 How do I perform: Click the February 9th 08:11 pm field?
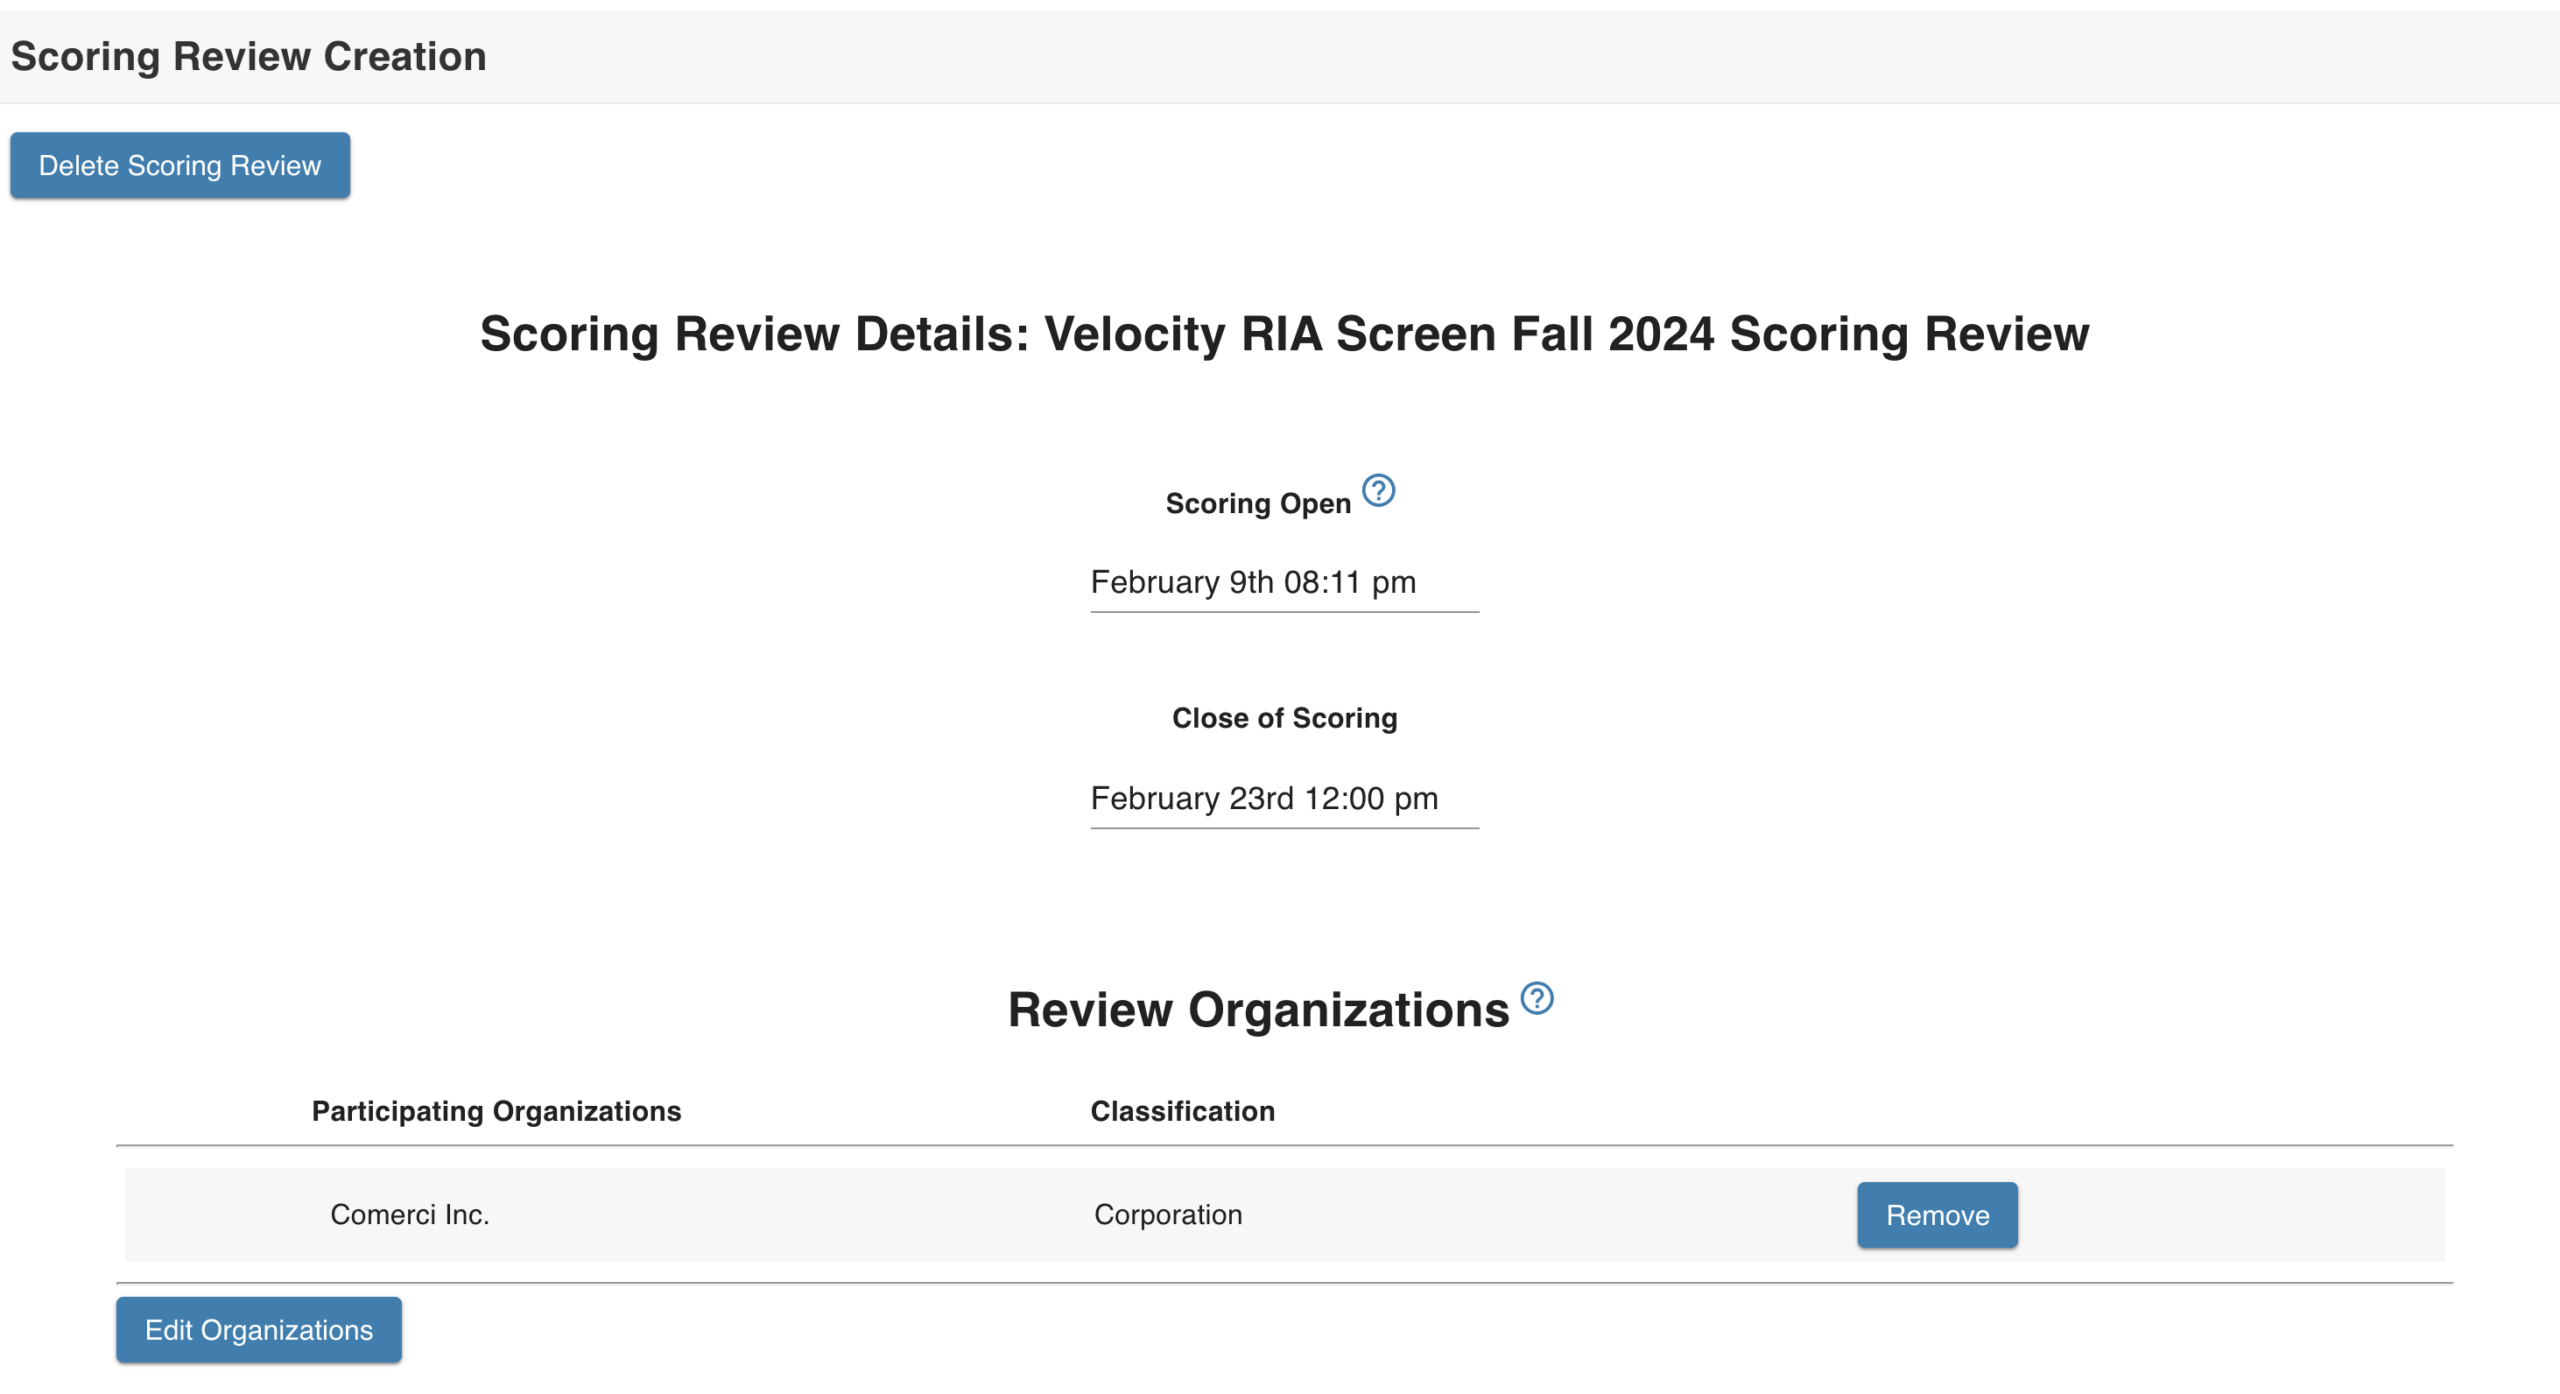tap(1283, 582)
